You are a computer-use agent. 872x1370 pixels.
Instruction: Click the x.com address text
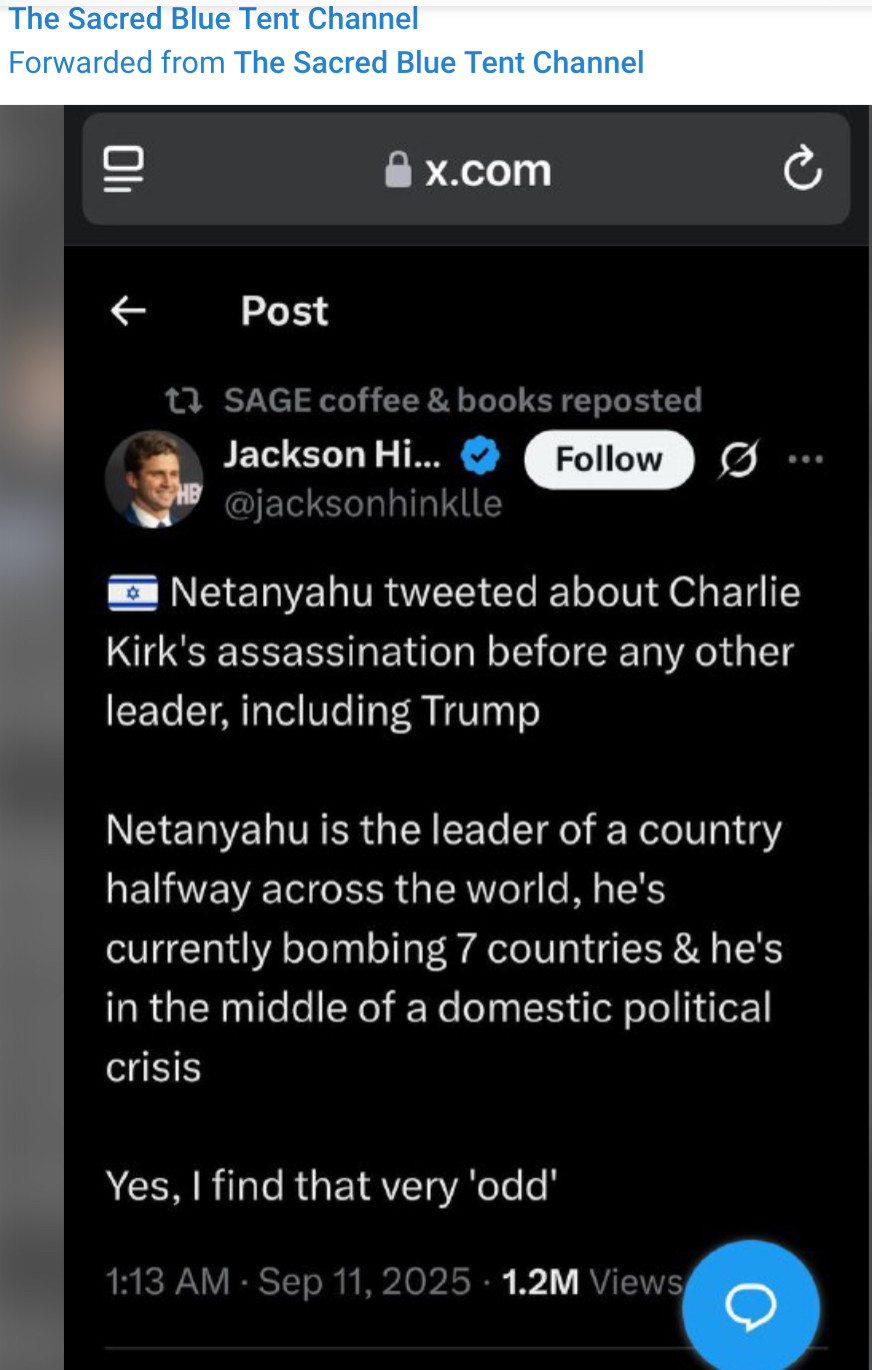tap(488, 170)
